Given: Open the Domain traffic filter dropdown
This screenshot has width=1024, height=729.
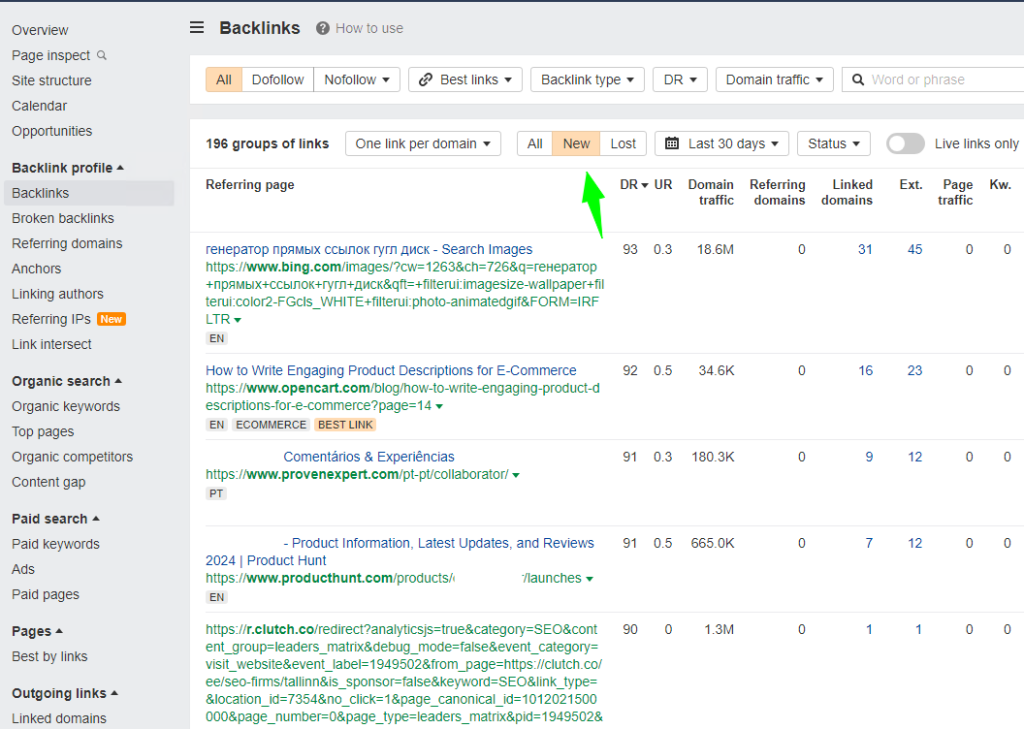Looking at the screenshot, I should [774, 80].
